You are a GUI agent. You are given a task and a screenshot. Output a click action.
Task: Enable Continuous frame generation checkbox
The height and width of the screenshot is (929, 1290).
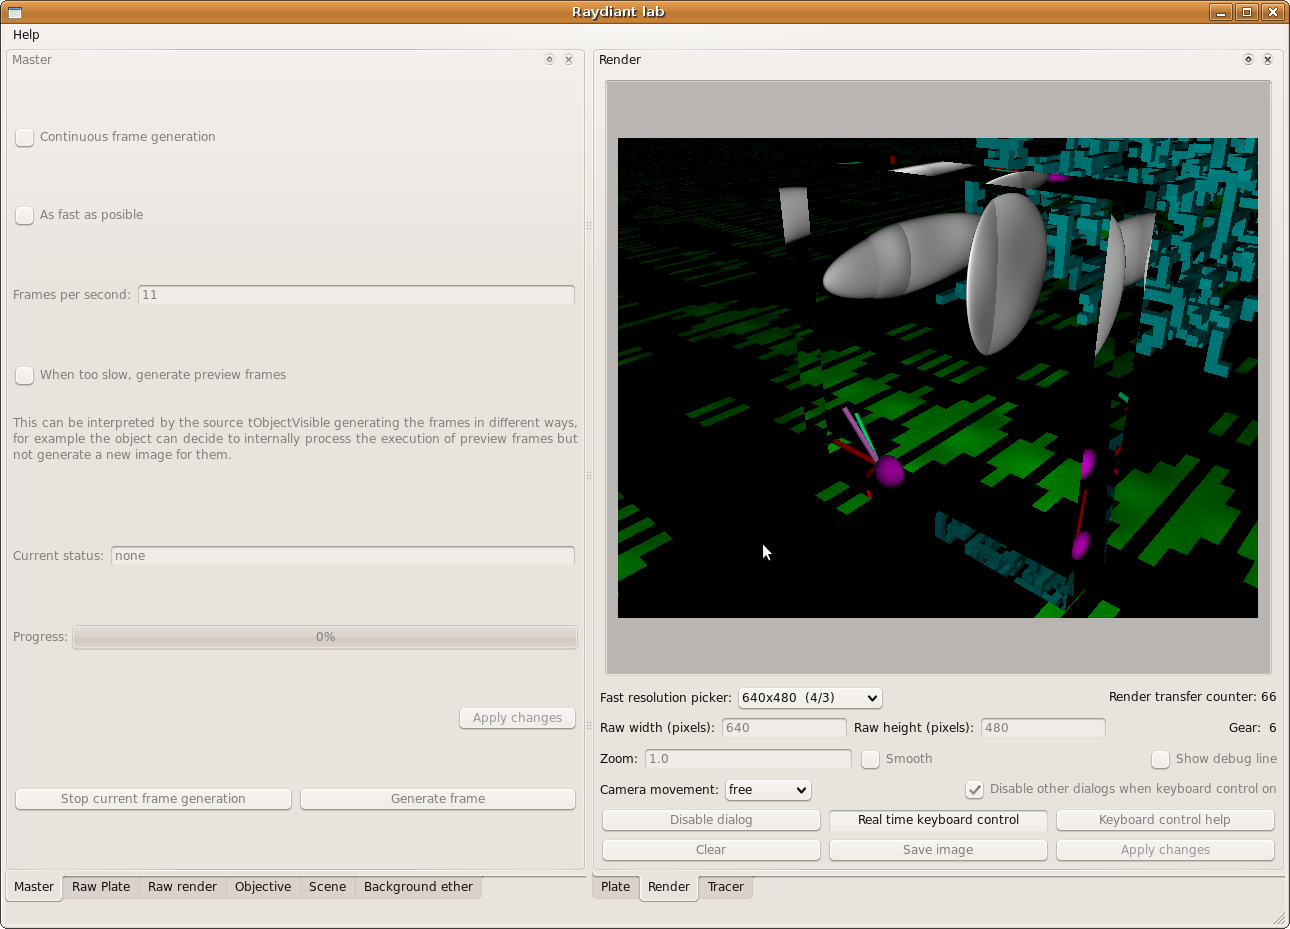click(25, 138)
